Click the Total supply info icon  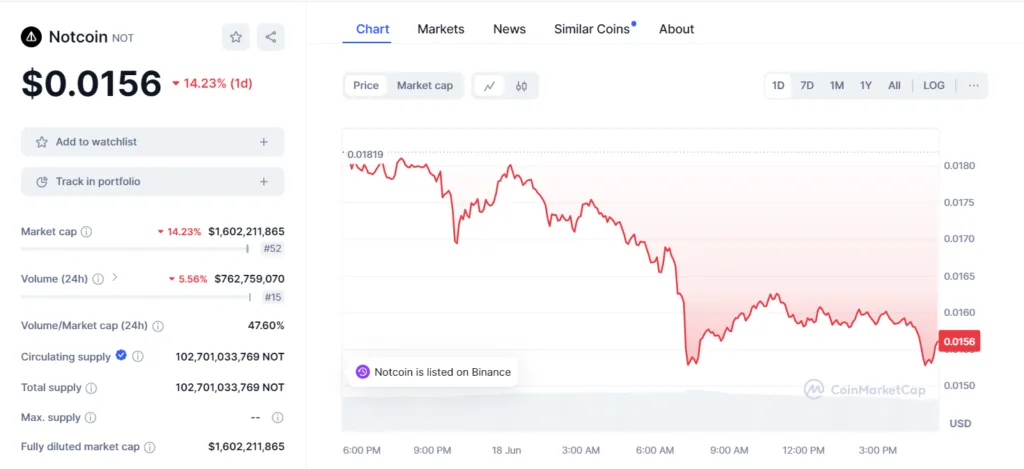tap(91, 388)
